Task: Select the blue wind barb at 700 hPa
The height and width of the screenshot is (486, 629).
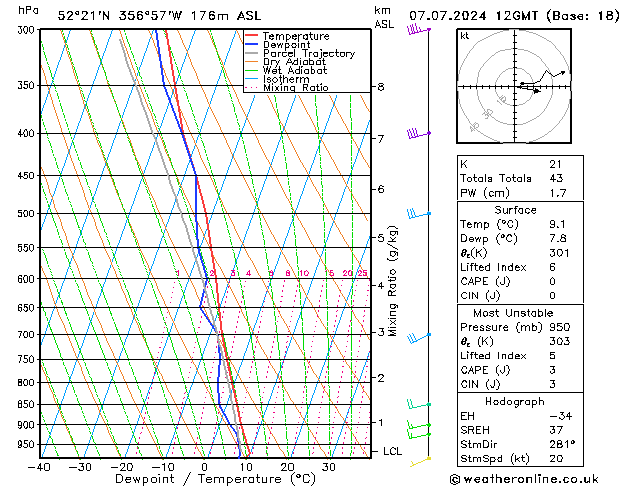Action: pos(421,335)
